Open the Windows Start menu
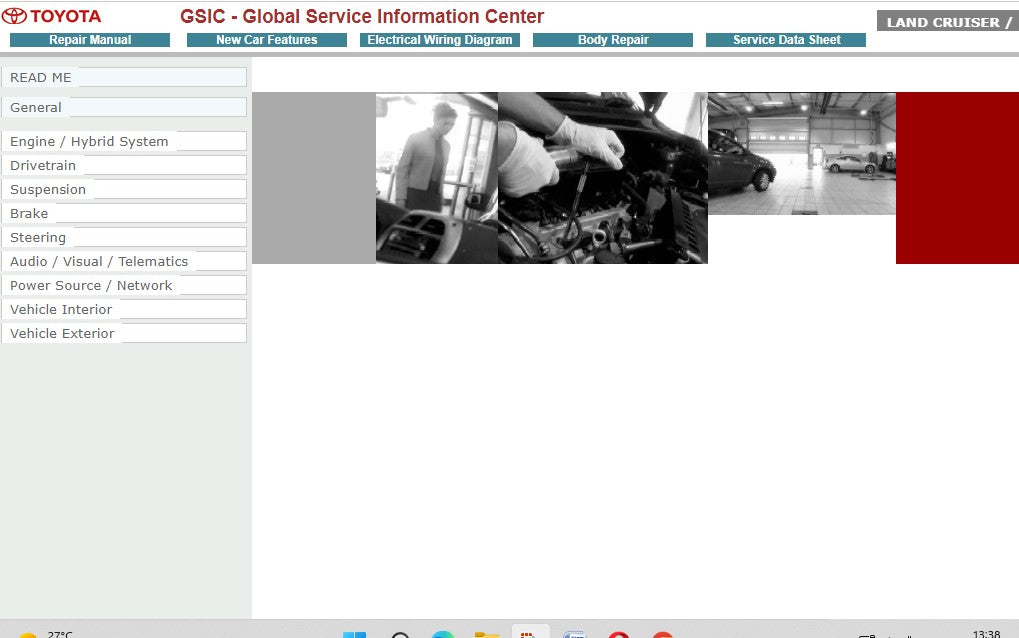 coord(354,634)
